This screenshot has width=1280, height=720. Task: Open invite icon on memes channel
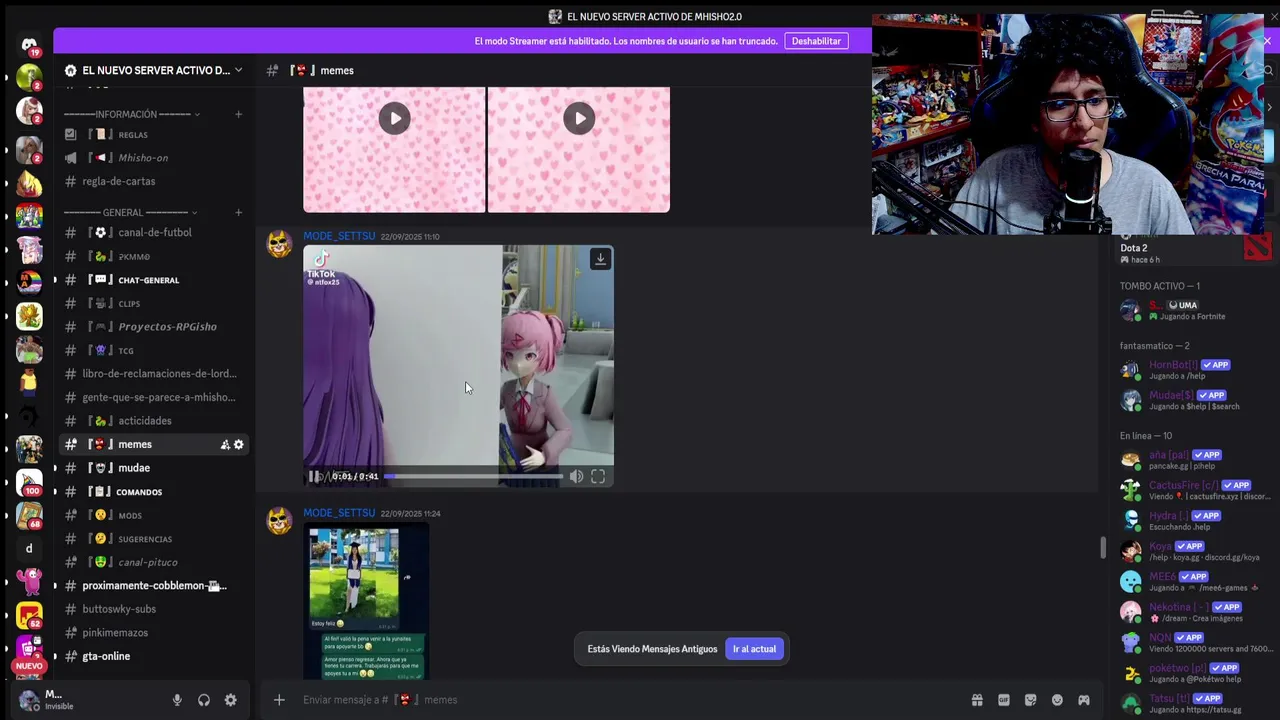[224, 445]
